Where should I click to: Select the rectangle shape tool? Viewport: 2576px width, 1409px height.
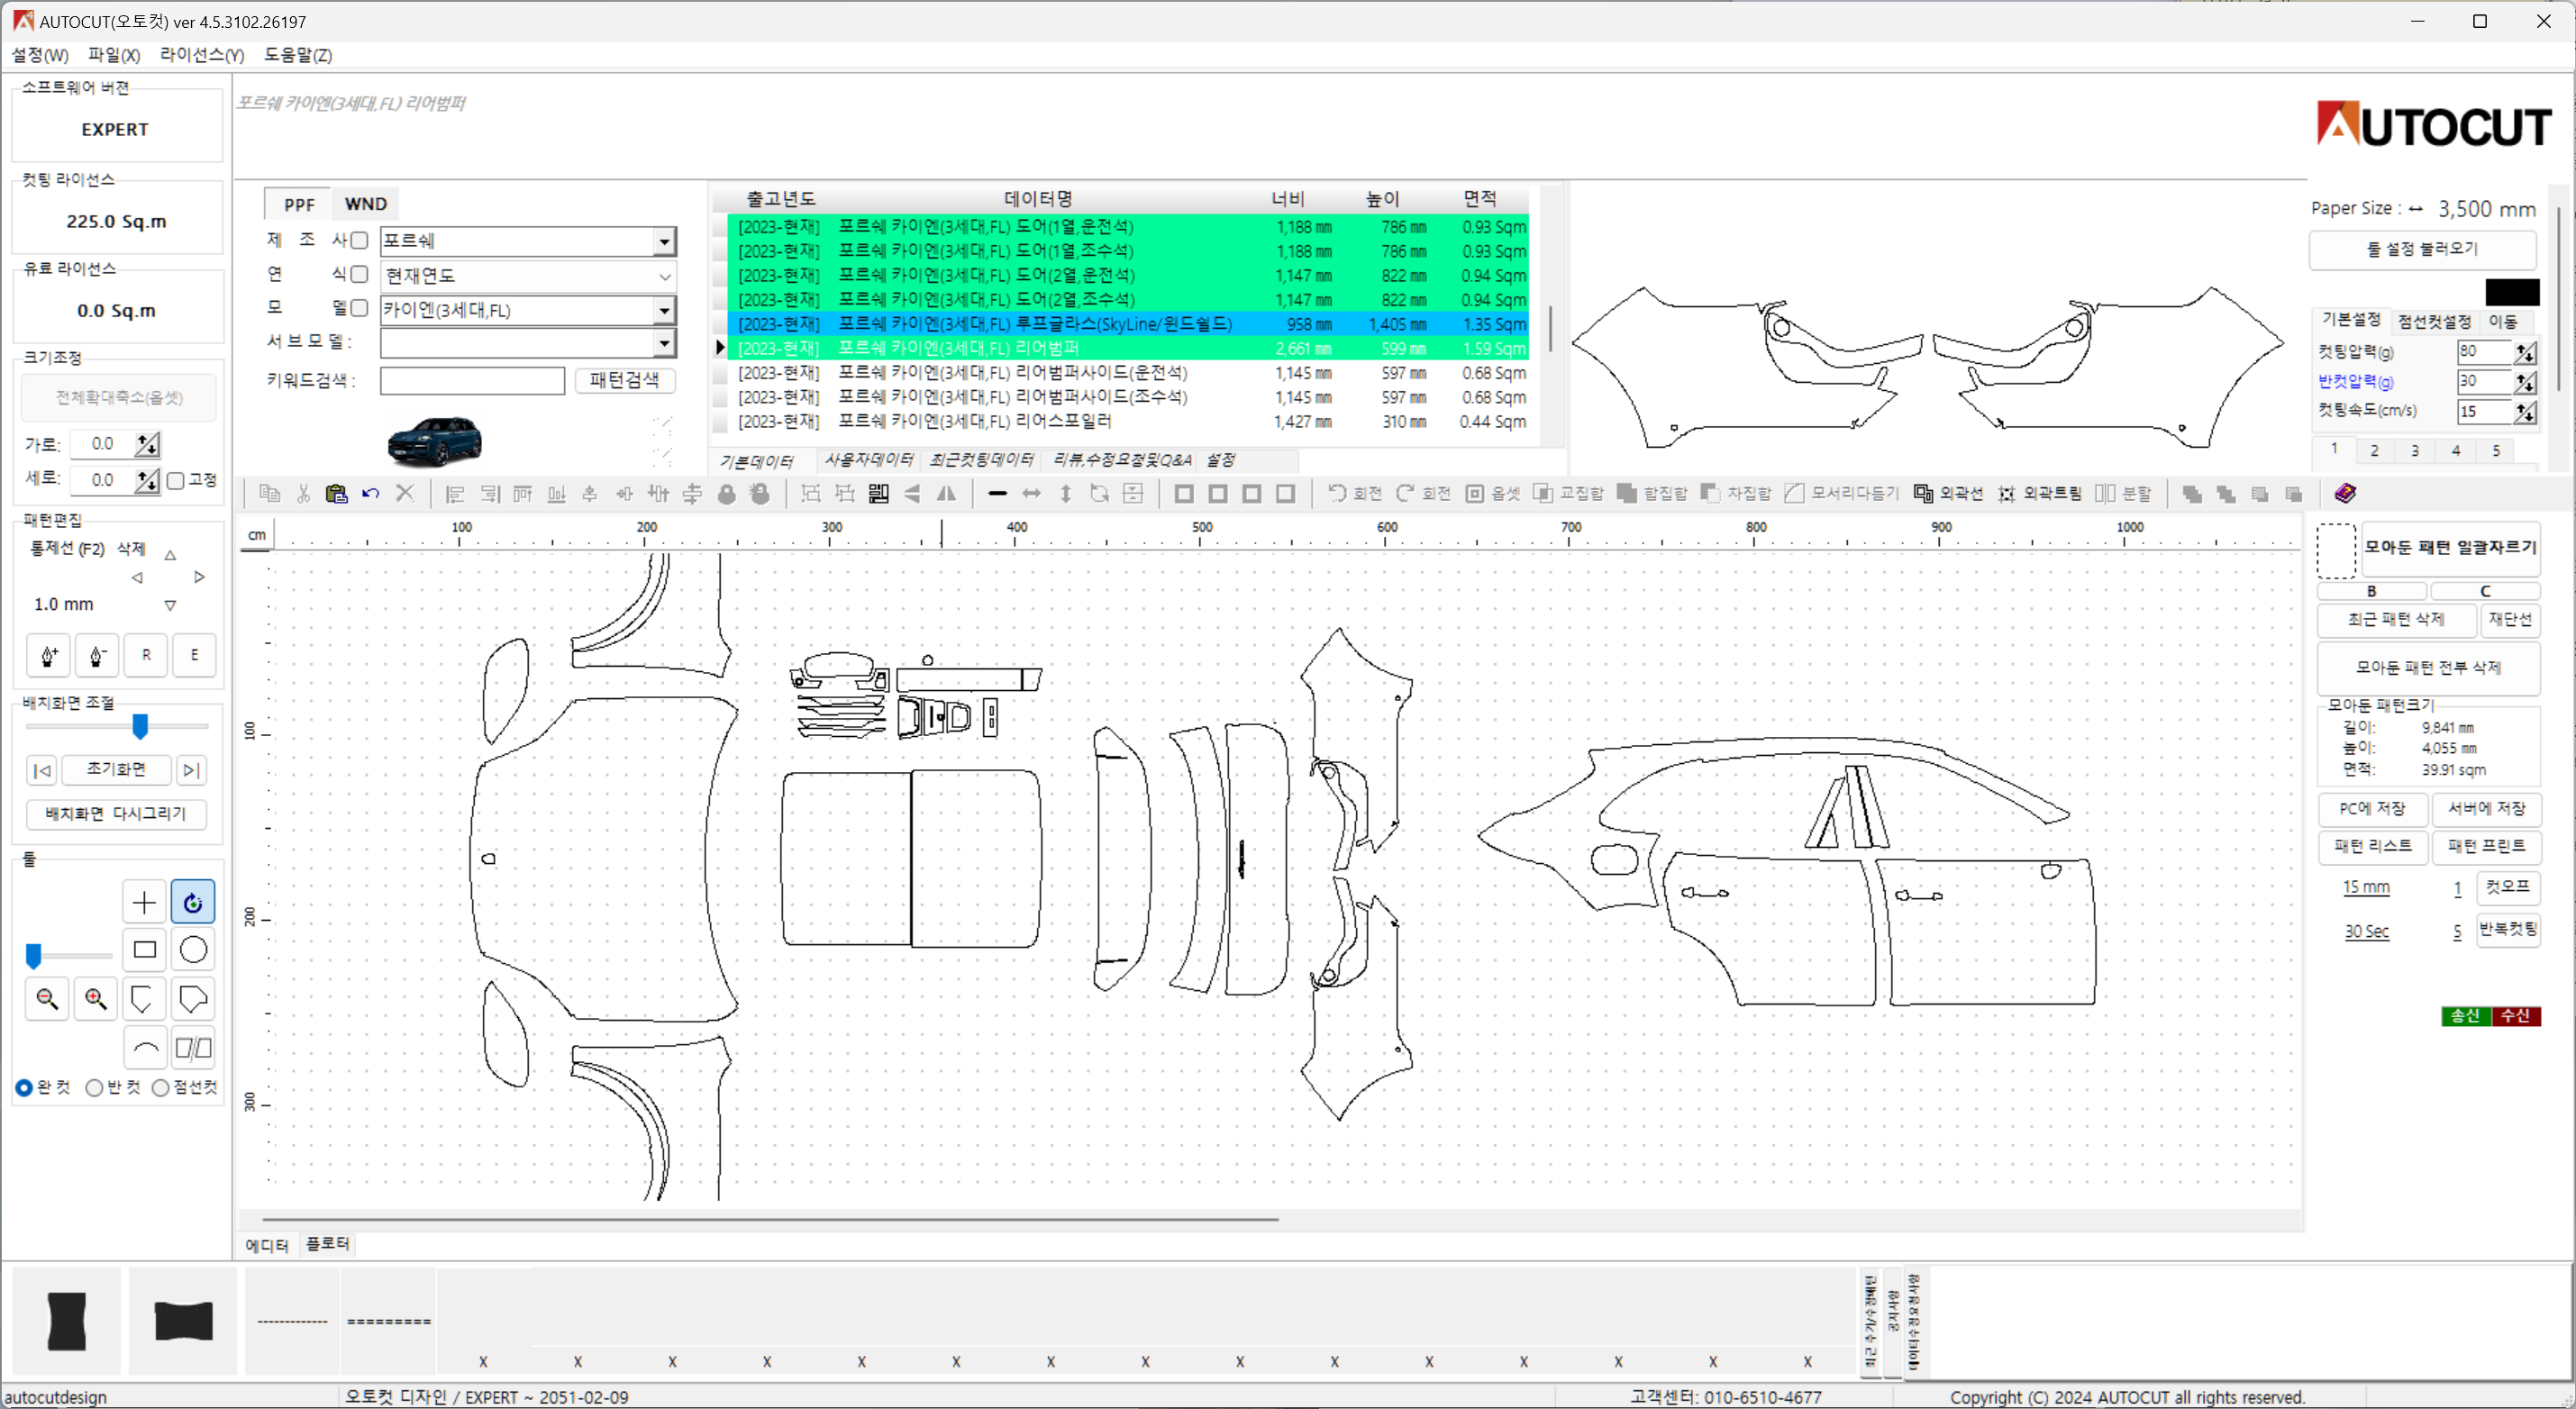click(x=144, y=950)
